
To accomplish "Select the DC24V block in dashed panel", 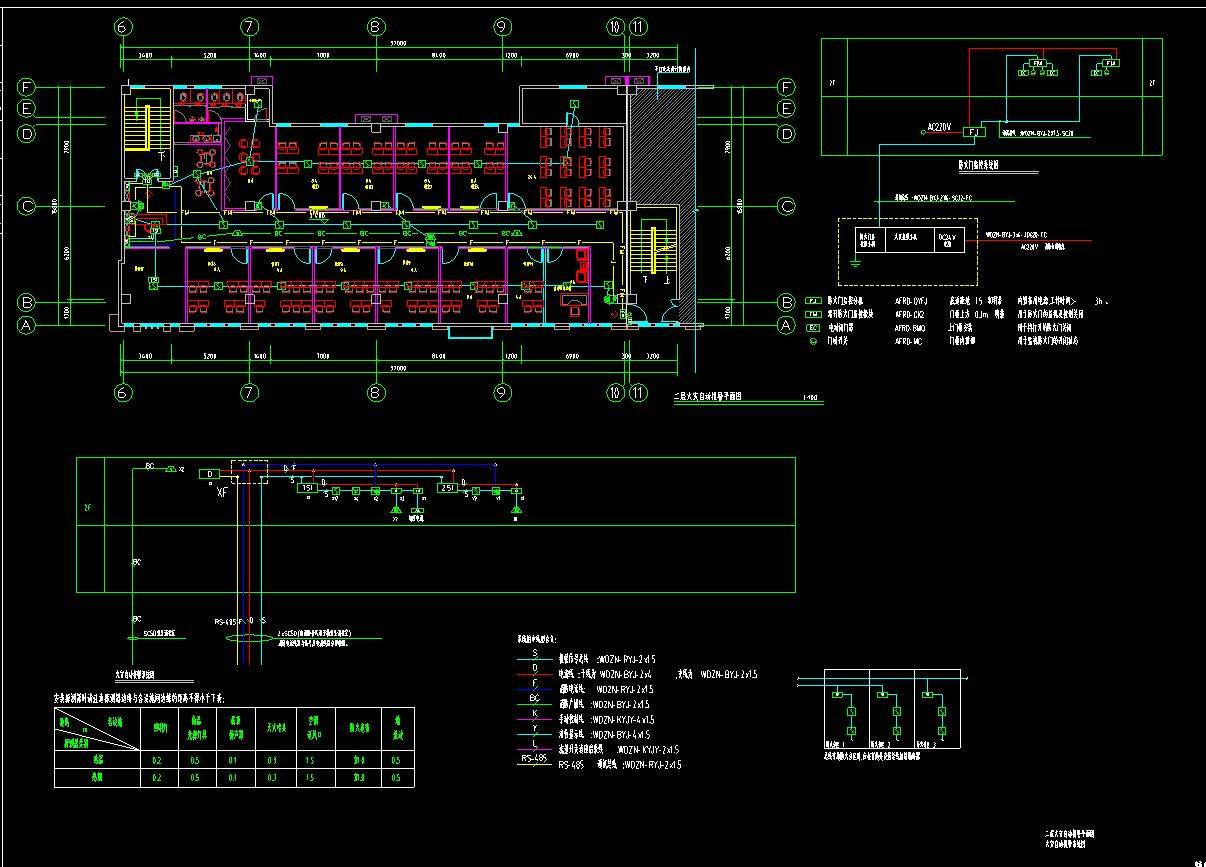I will coord(948,240).
